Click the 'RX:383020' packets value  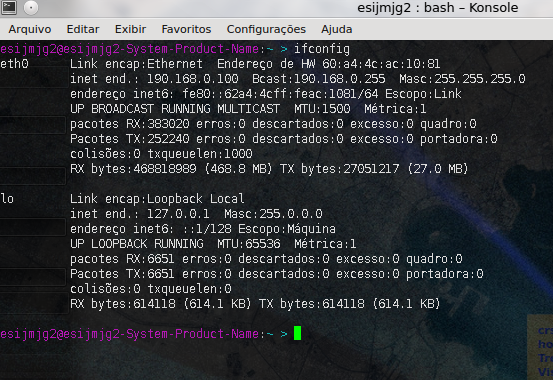[x=158, y=124]
